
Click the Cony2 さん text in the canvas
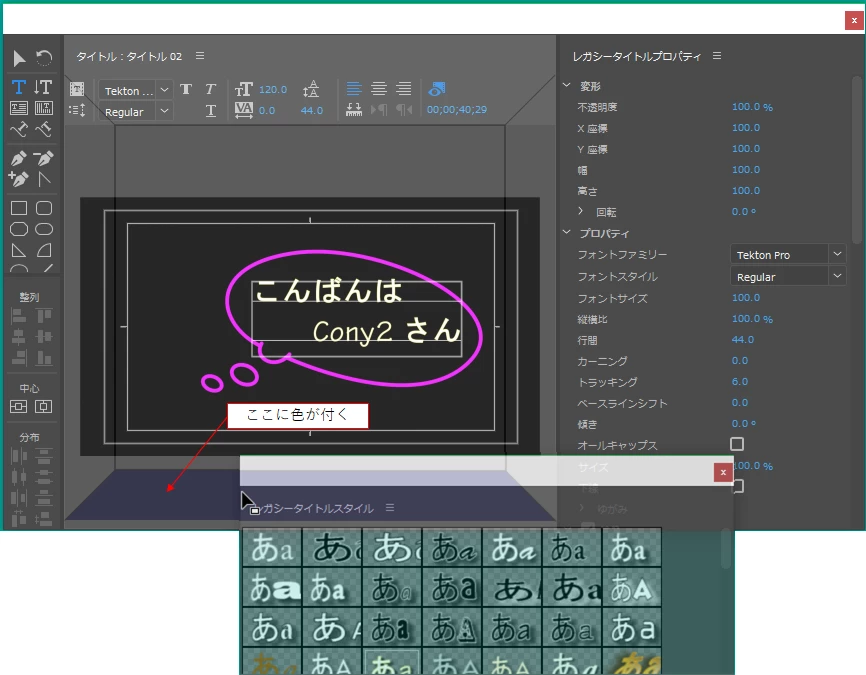coord(387,330)
